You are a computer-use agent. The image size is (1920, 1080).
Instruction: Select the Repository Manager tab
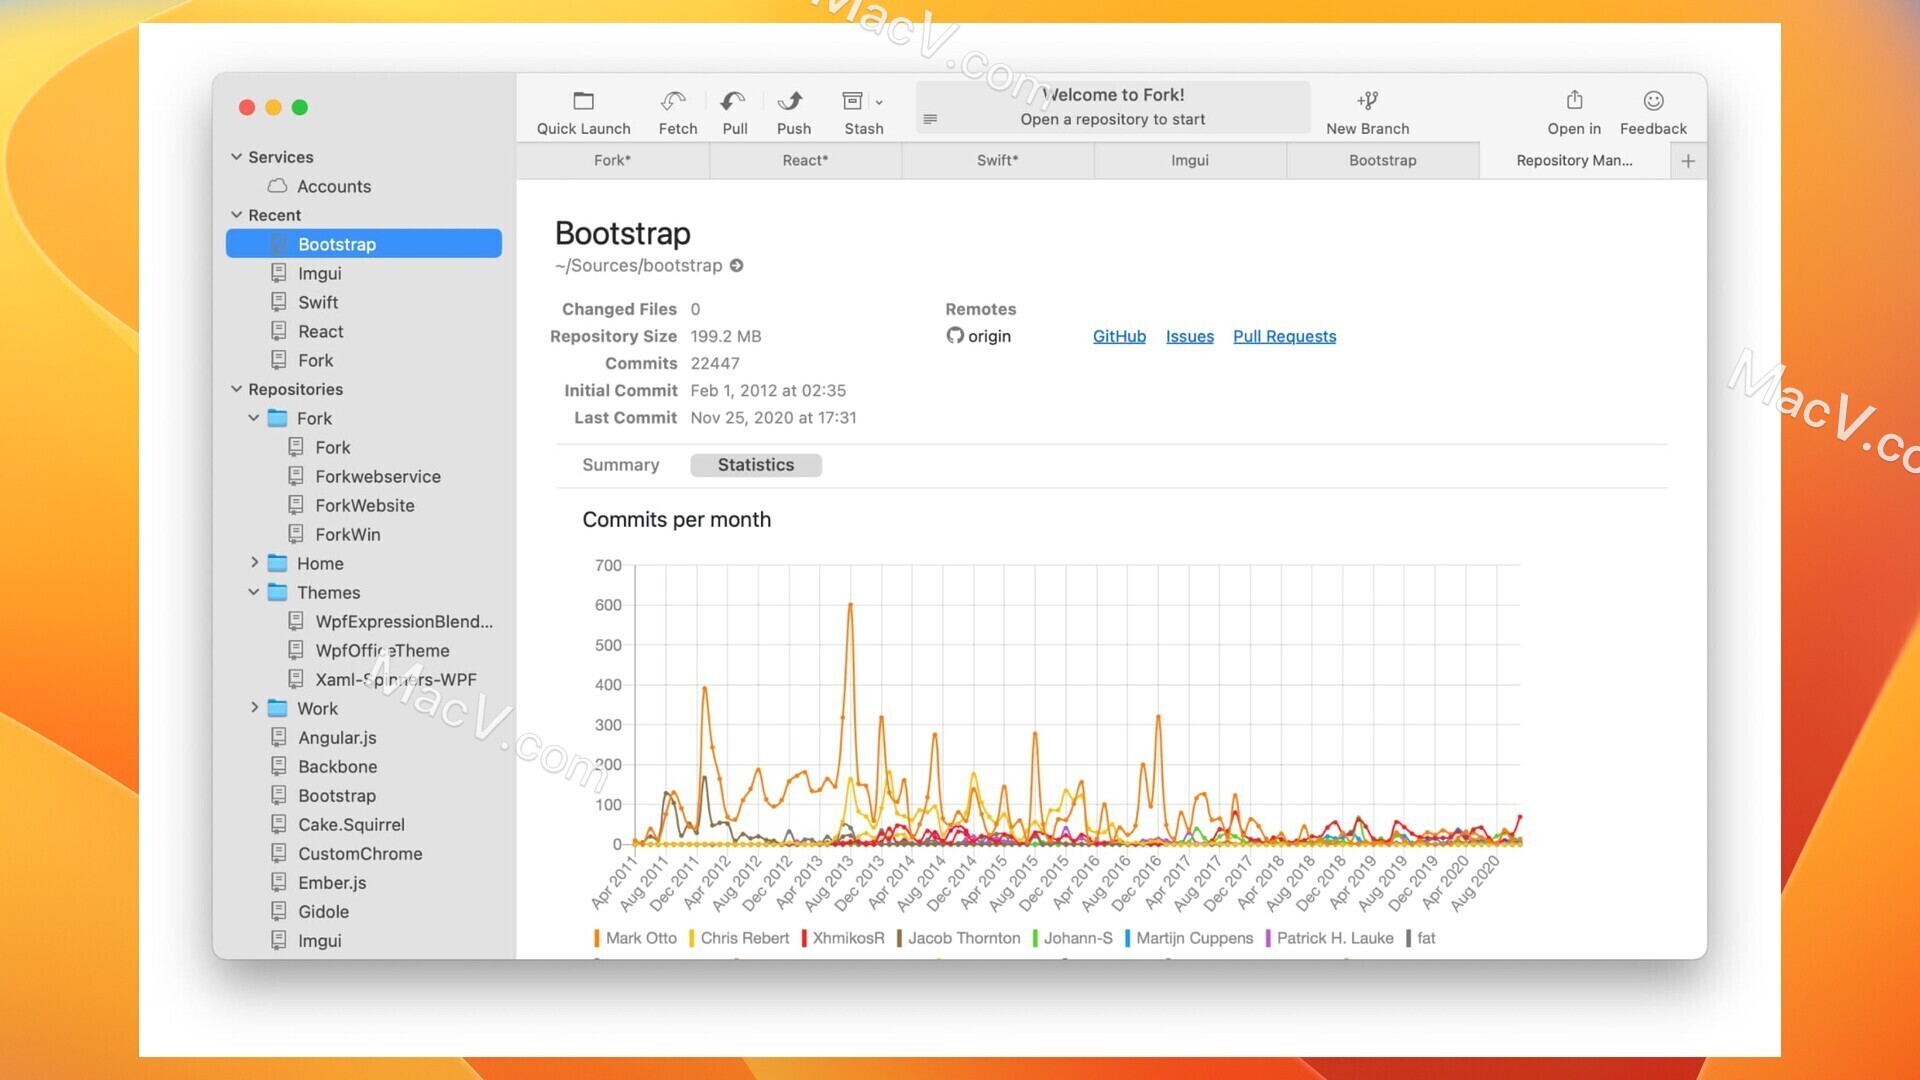point(1574,161)
